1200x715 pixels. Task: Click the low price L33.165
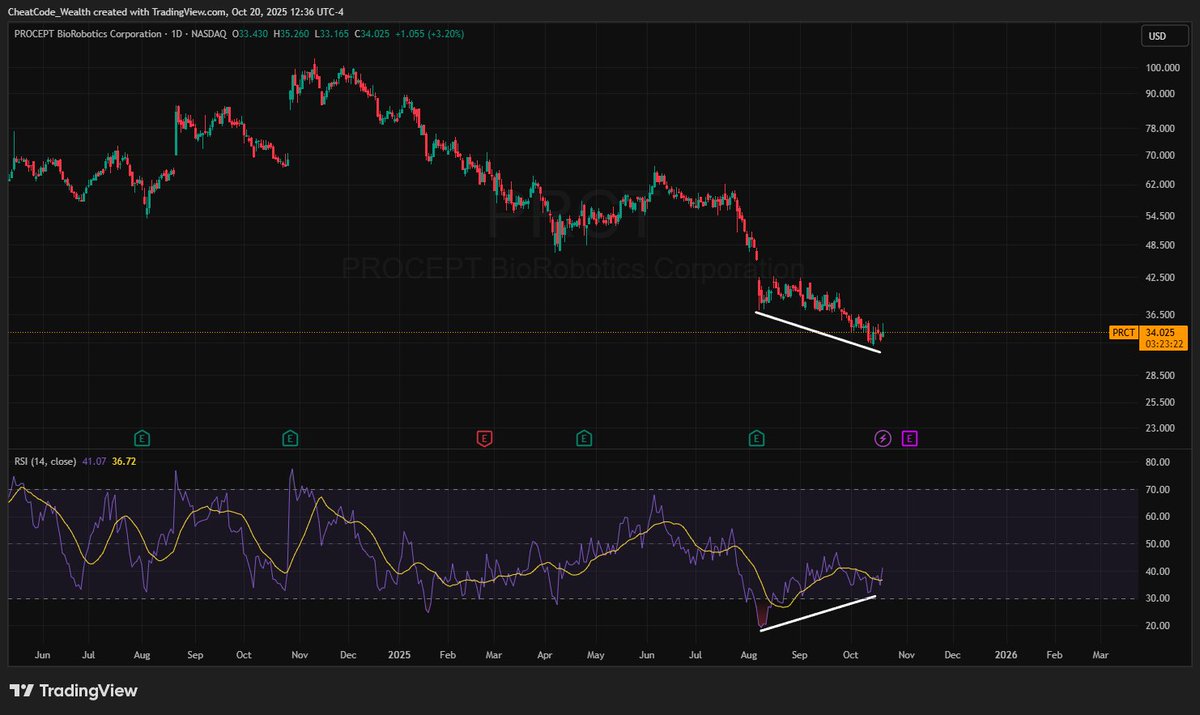coord(333,34)
